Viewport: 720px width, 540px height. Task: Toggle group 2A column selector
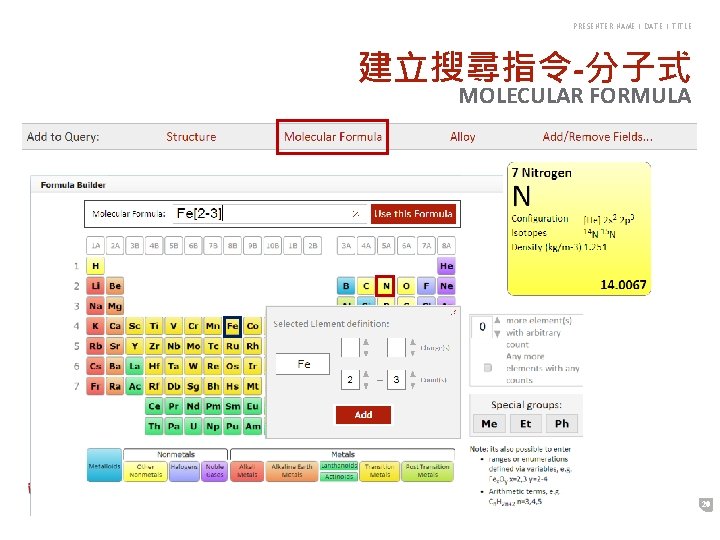click(x=115, y=246)
